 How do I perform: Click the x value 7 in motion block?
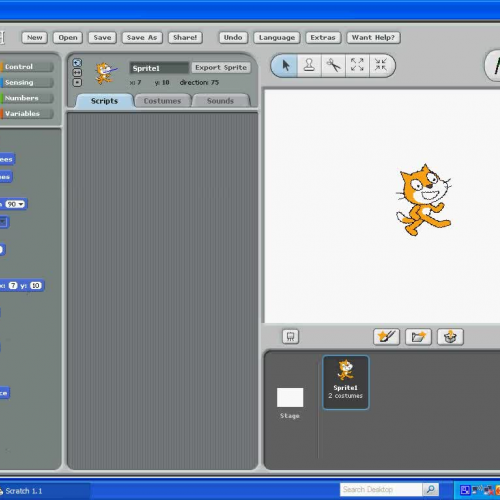[x=13, y=286]
